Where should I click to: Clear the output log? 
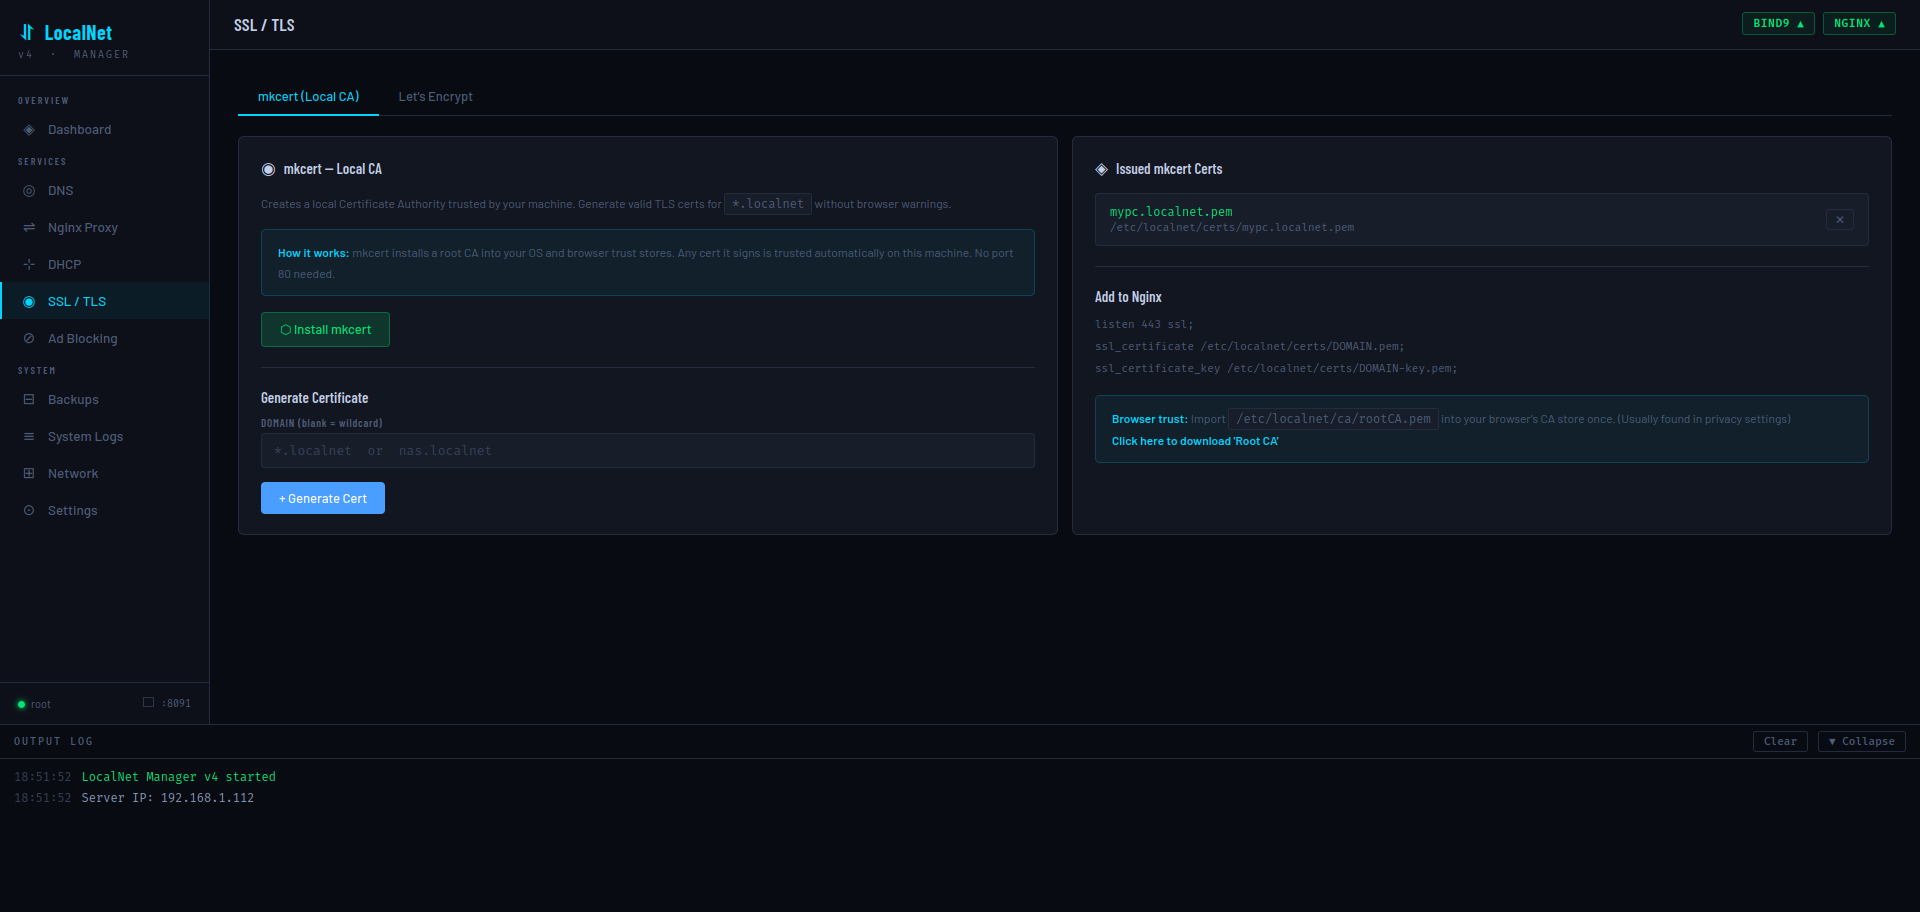1780,742
